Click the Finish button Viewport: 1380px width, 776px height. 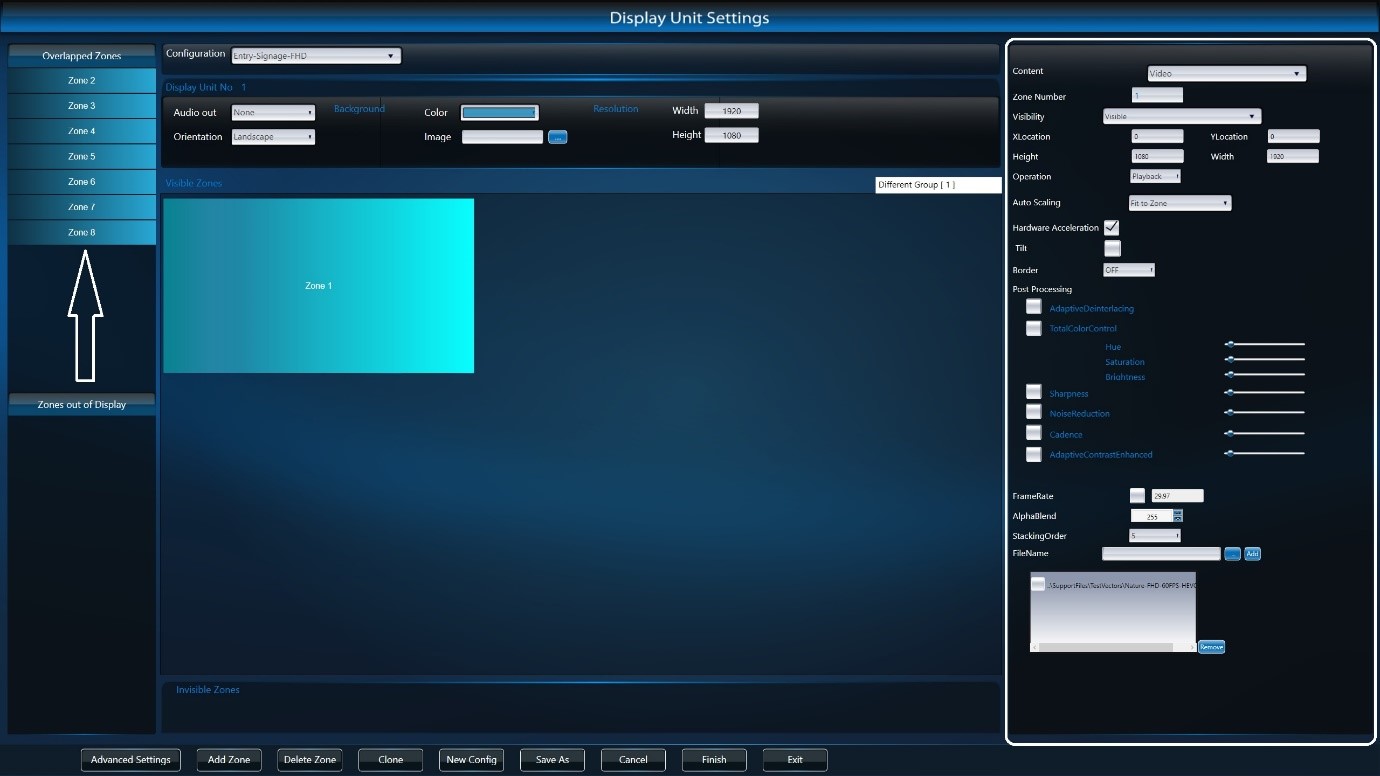tap(714, 760)
